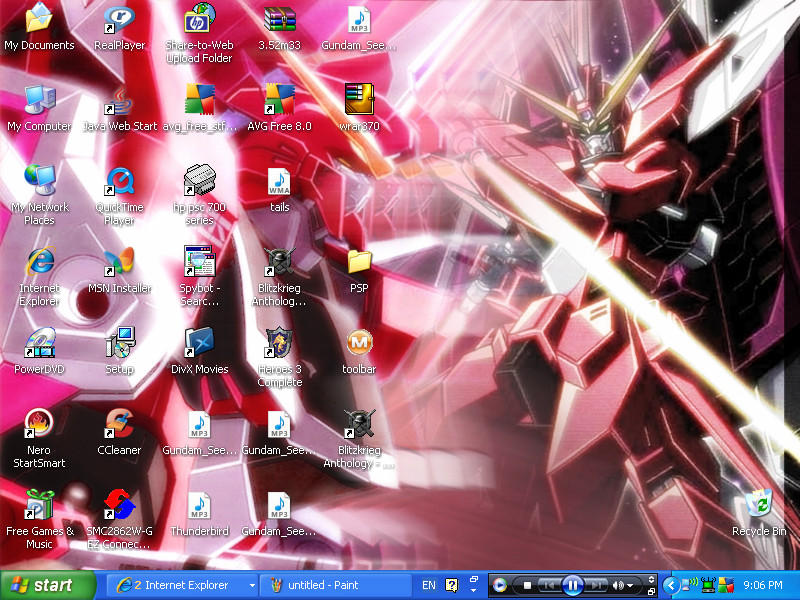Restore the Windows Media Player window
Viewport: 800px width, 600px height.
(x=652, y=591)
